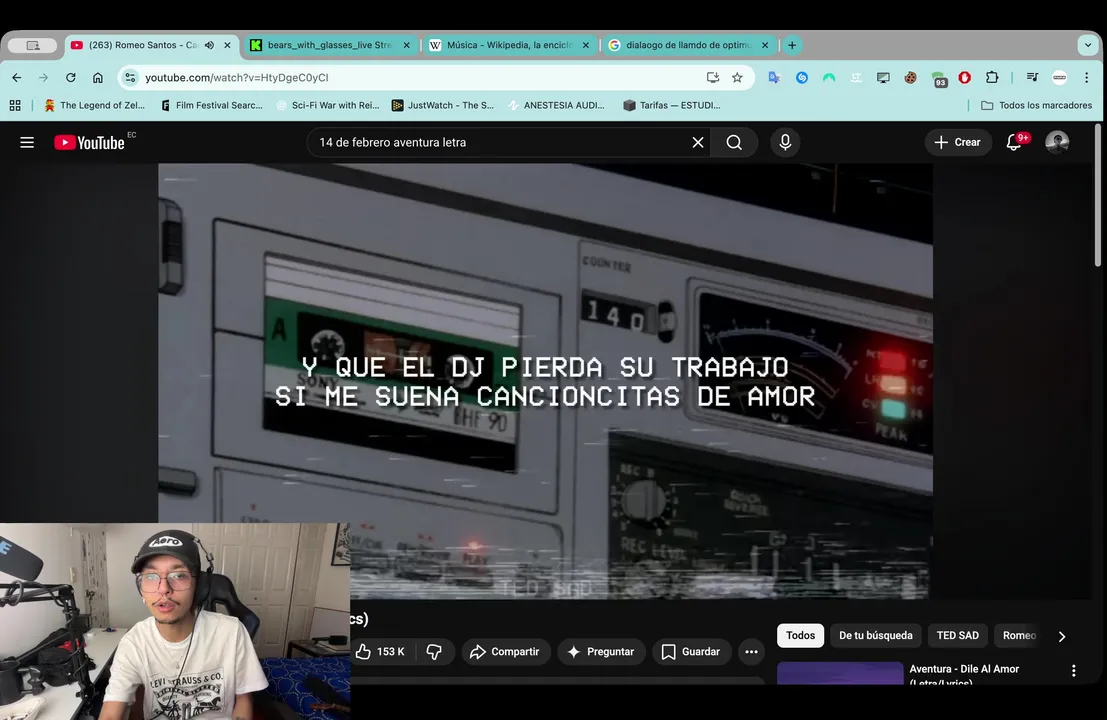
Task: View site information icon in address bar
Action: pos(130,78)
